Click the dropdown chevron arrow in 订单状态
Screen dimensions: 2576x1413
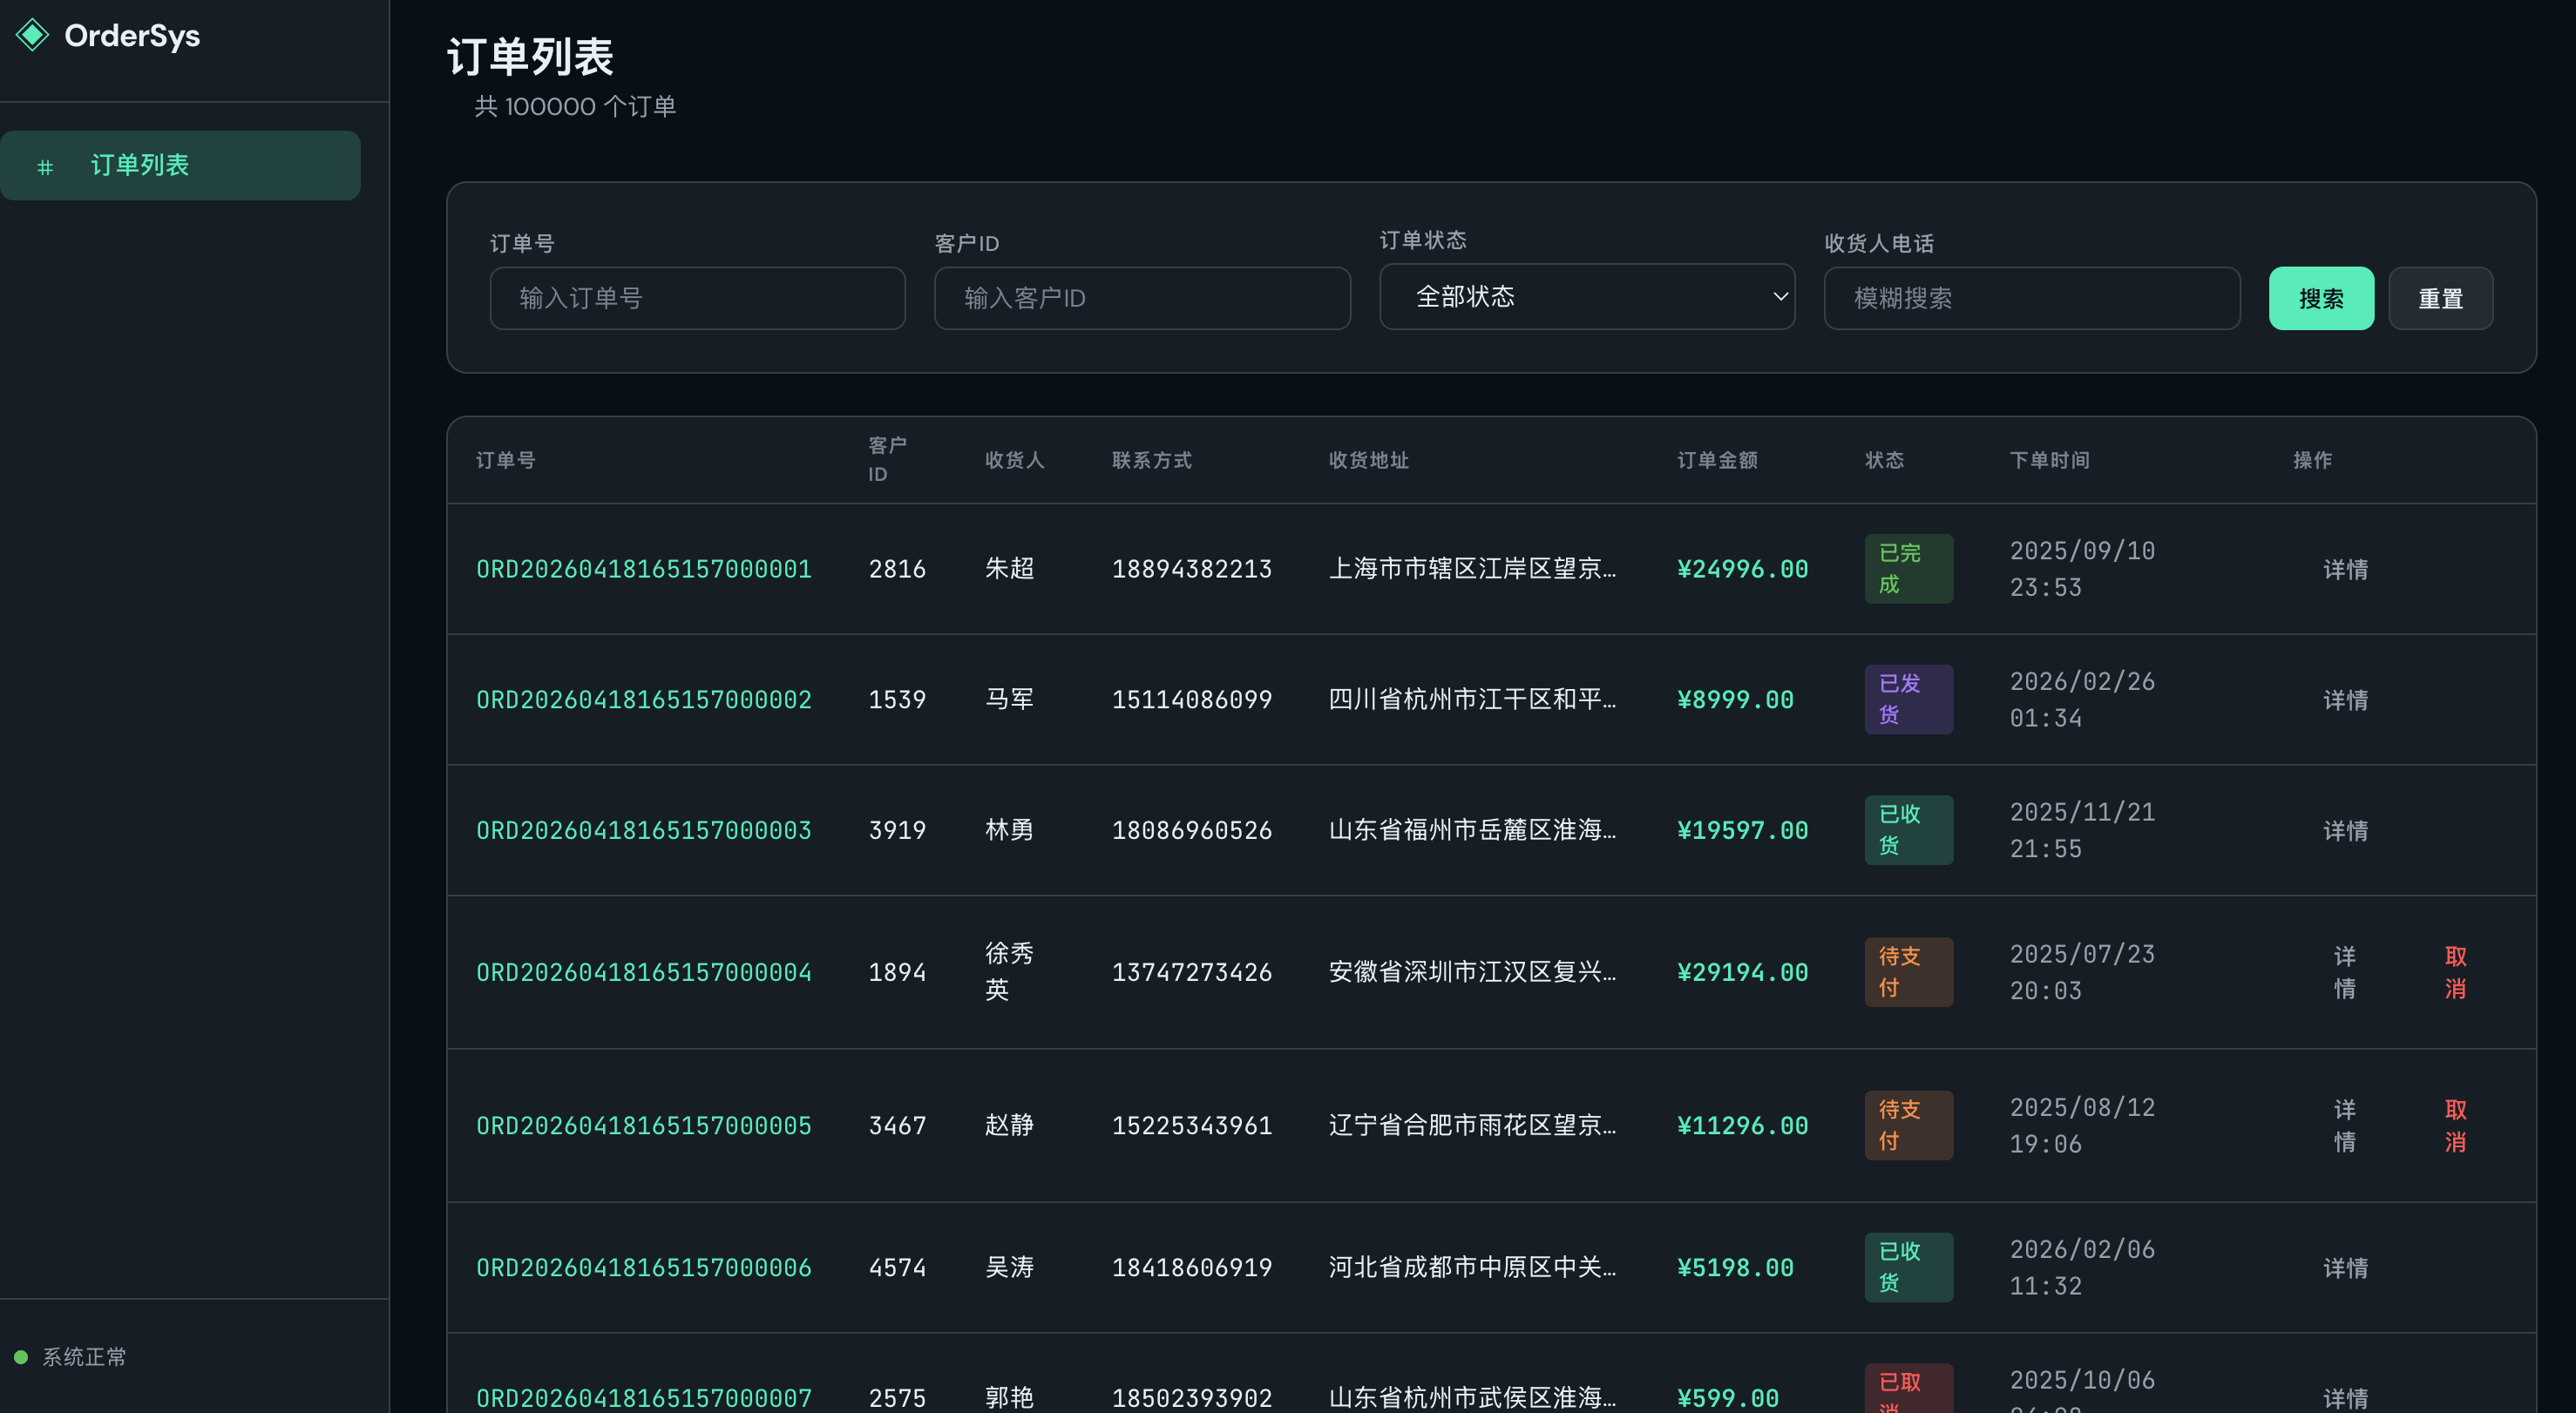pos(1779,297)
